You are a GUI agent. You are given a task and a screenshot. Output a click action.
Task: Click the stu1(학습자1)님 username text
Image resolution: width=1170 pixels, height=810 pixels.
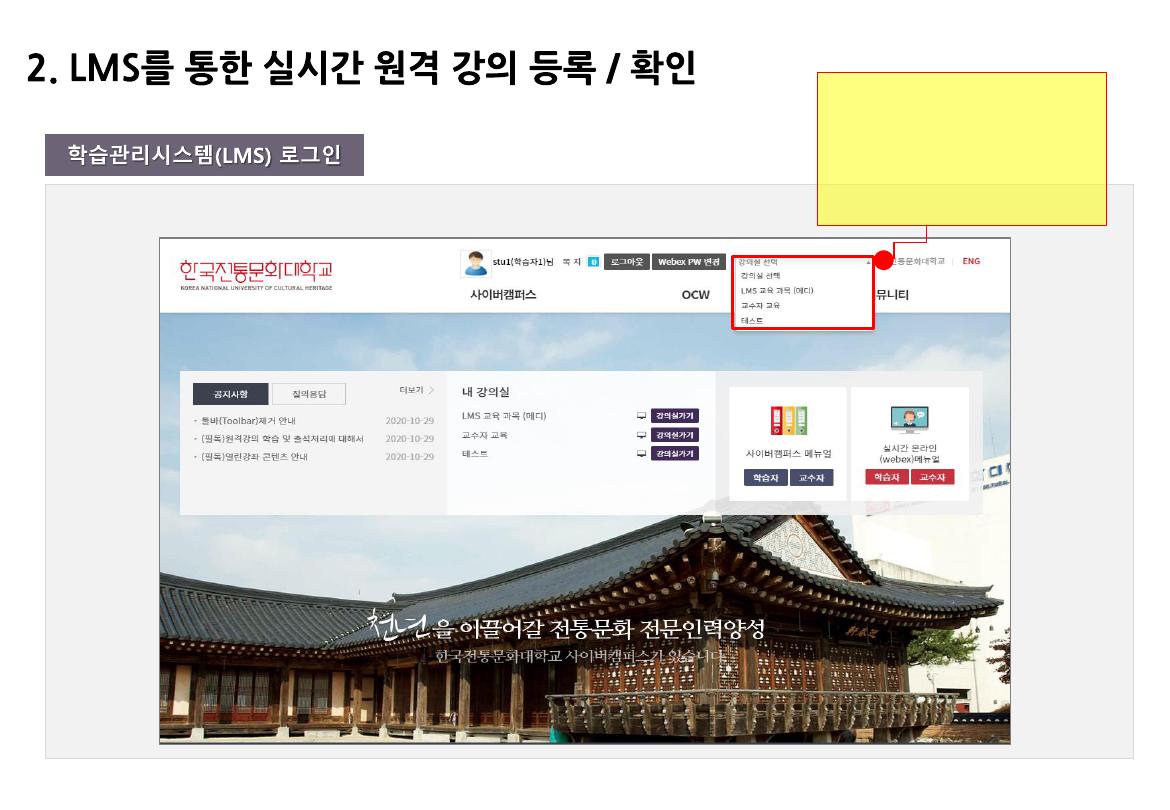[x=523, y=262]
